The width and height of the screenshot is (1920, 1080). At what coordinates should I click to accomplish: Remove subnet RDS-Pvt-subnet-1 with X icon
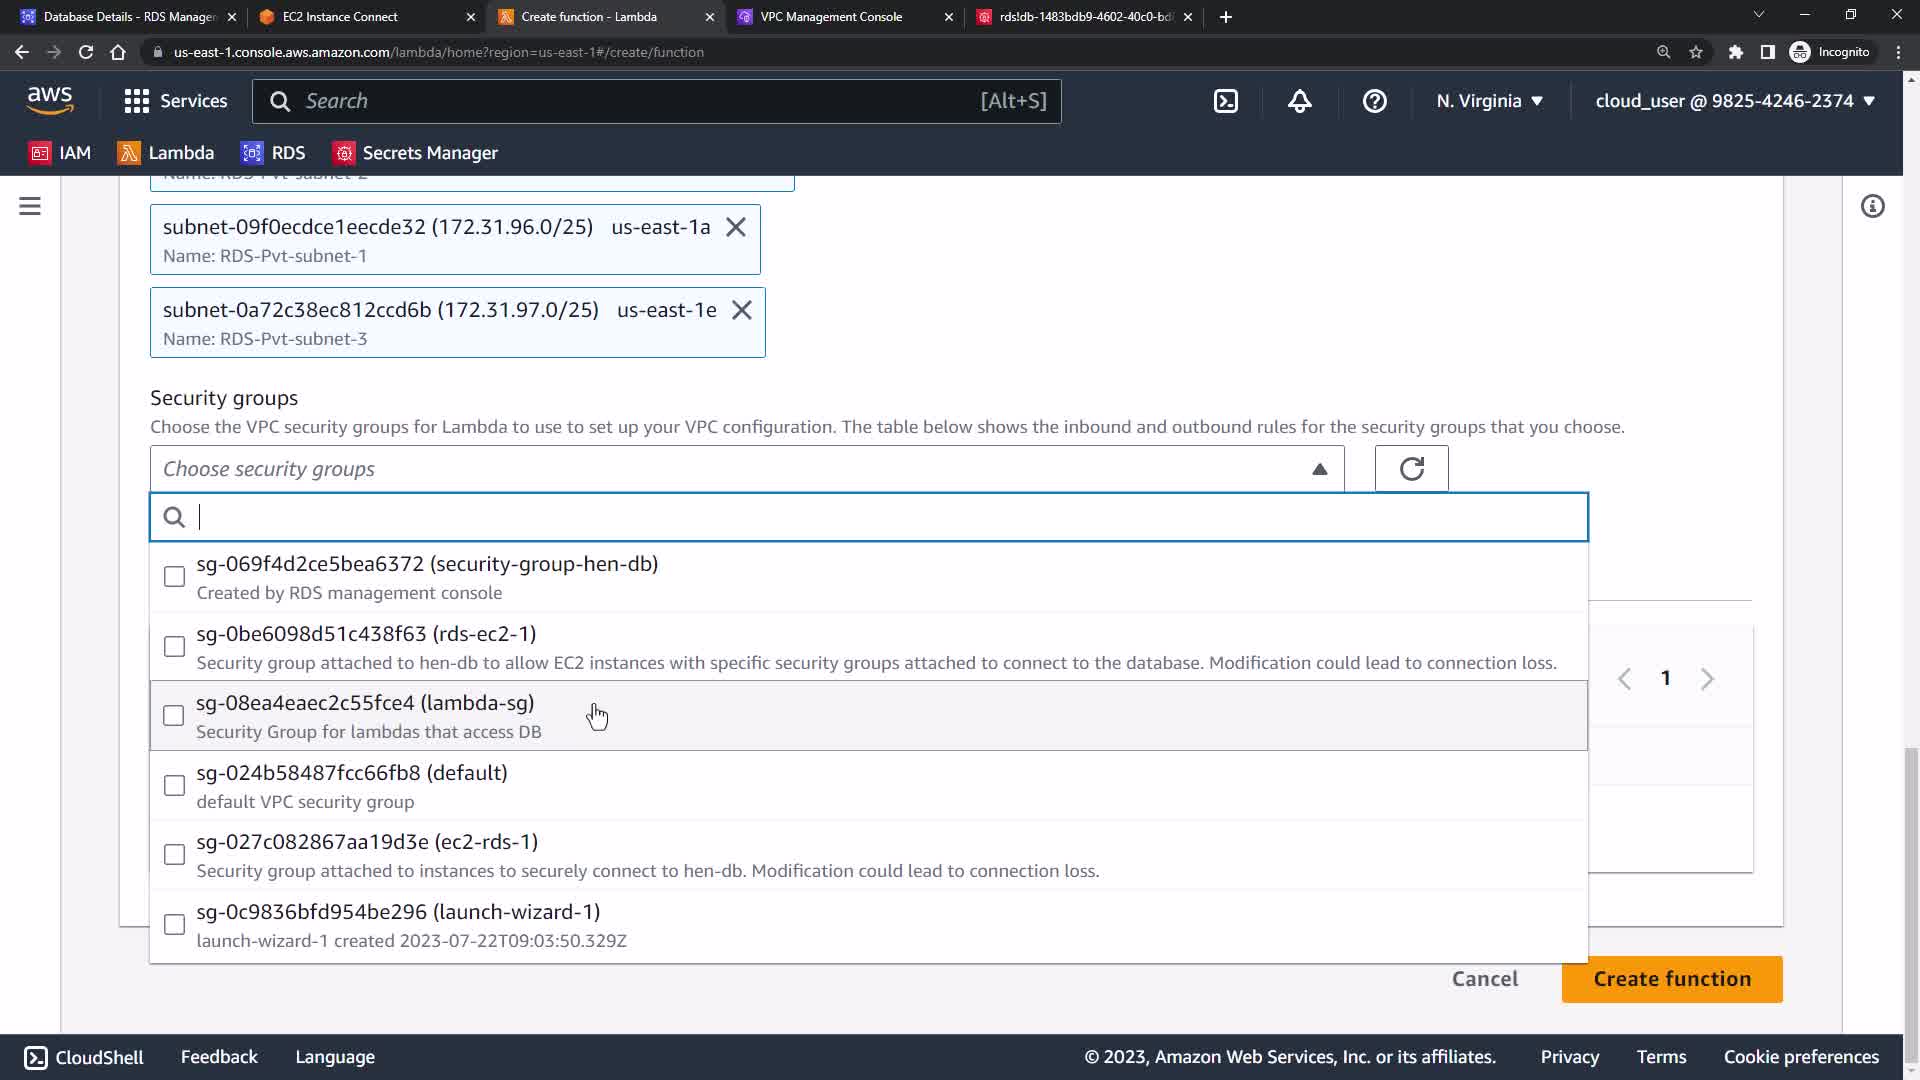[736, 227]
